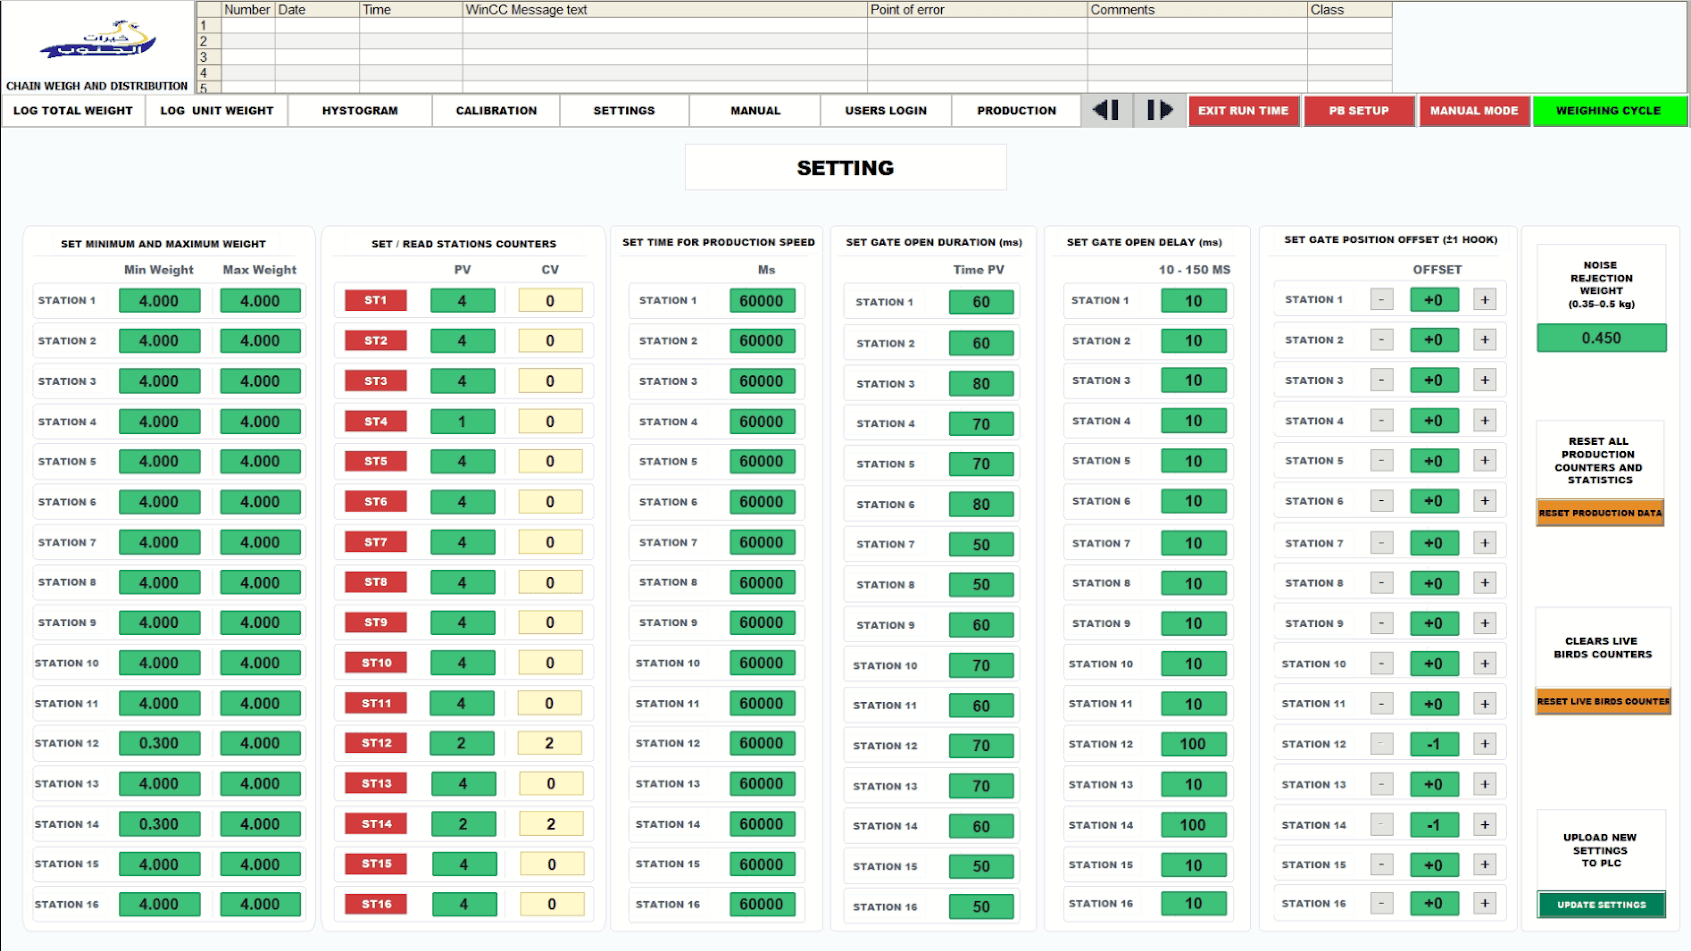Select Station 12 Min Weight field 0.300

pos(159,744)
